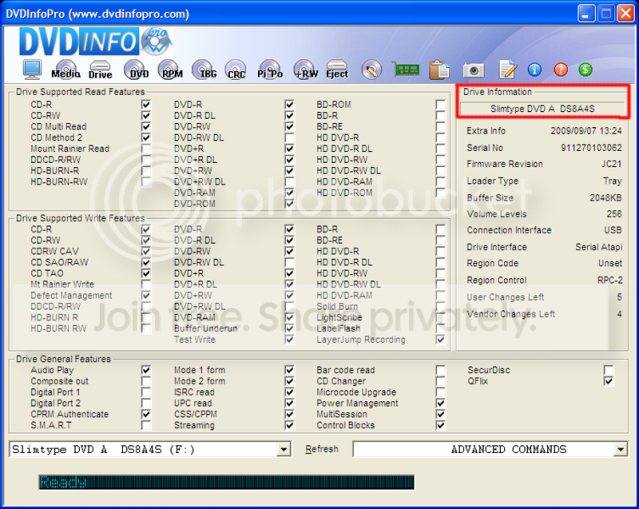Toggle the SecurDisc checkbox
The image size is (639, 509).
[608, 370]
